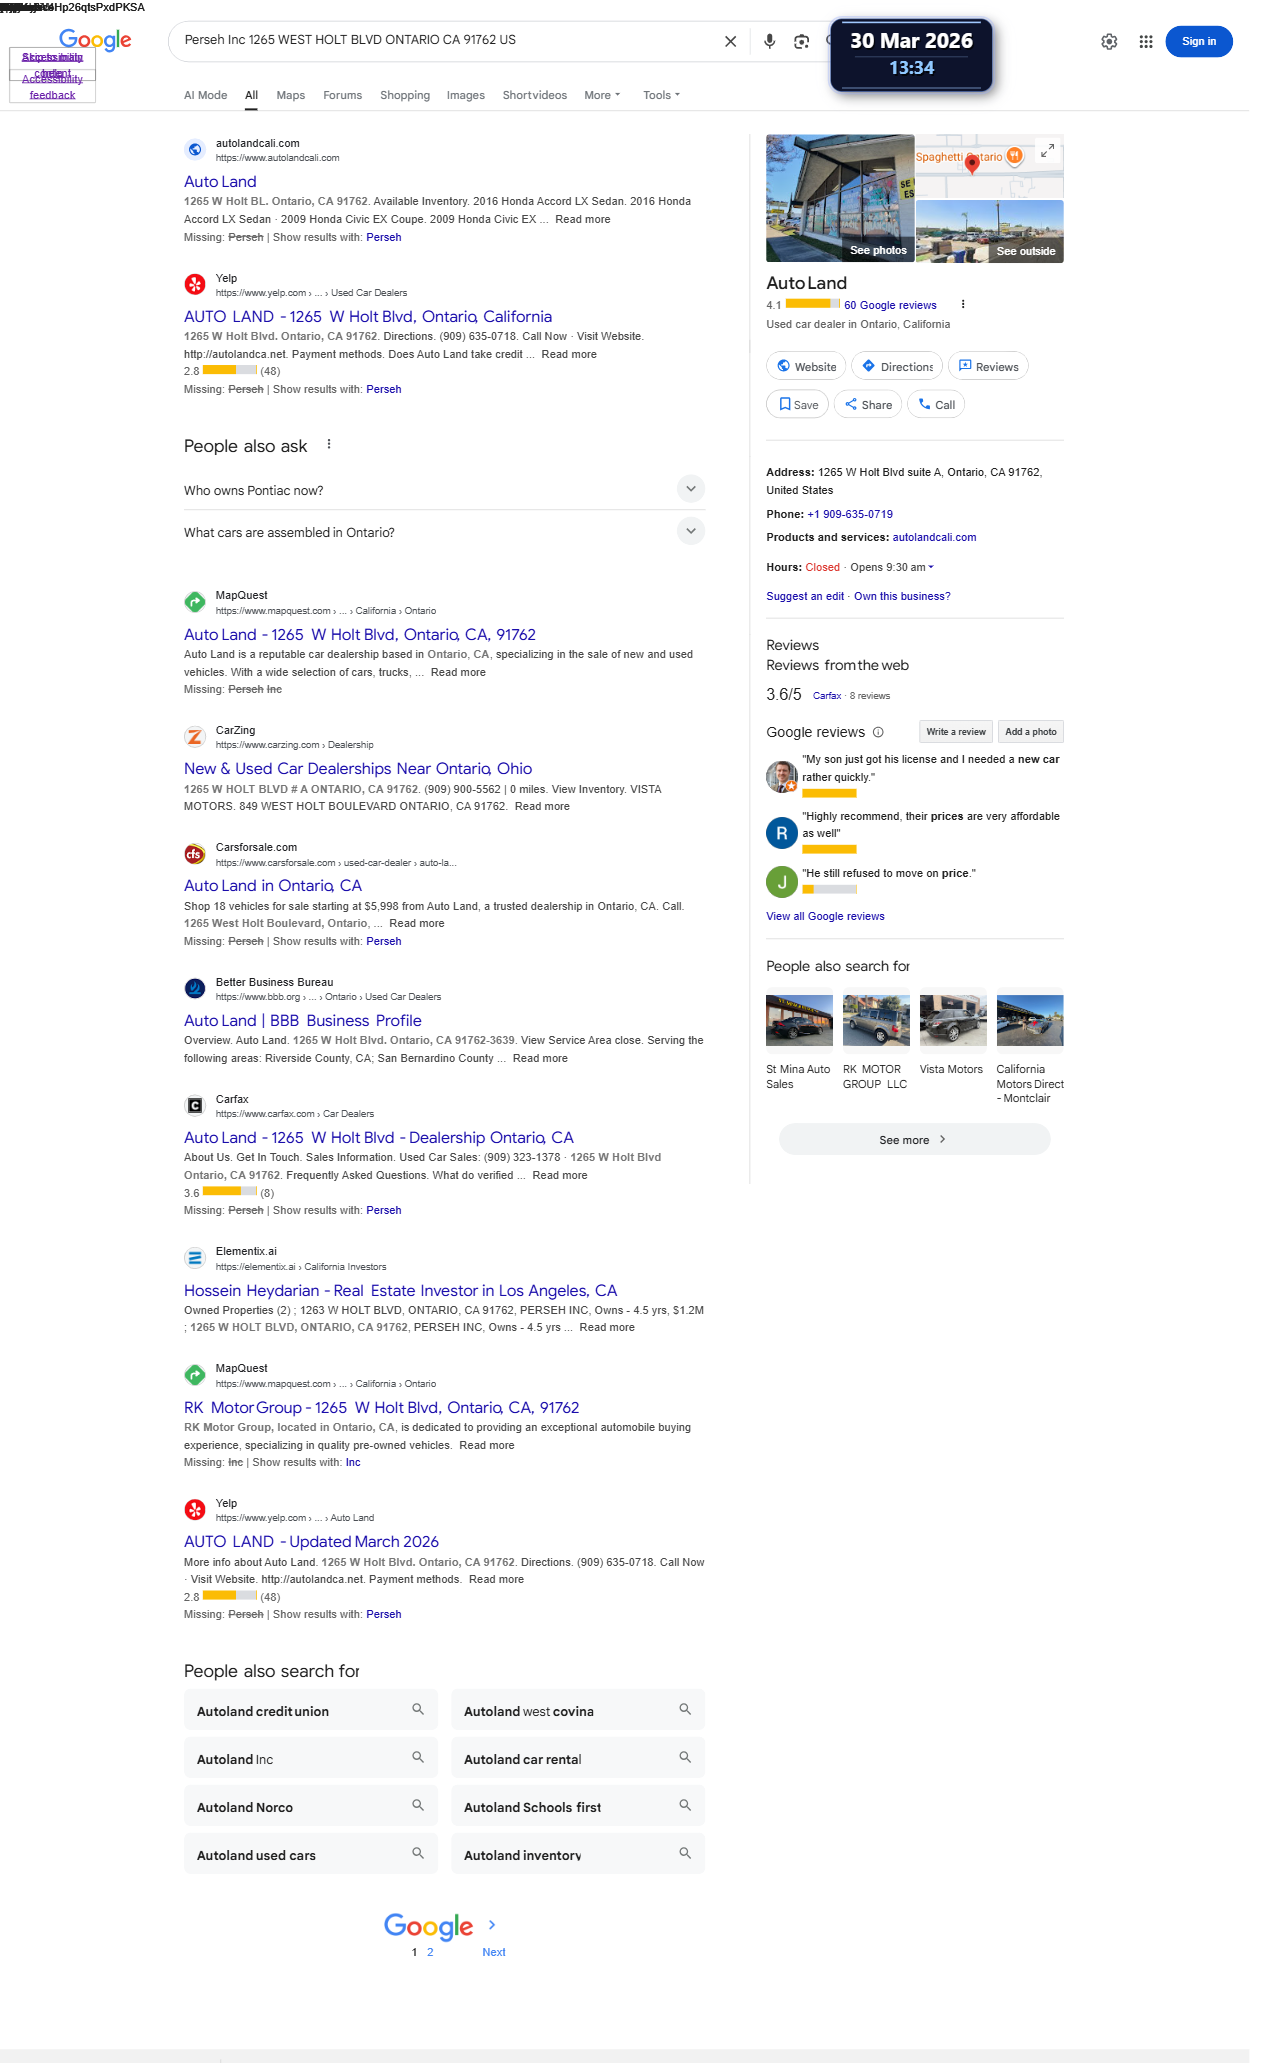The width and height of the screenshot is (1264, 2063).
Task: Open the Yelp AUTO LAND 1265 W Holt Blvd result
Action: (368, 316)
